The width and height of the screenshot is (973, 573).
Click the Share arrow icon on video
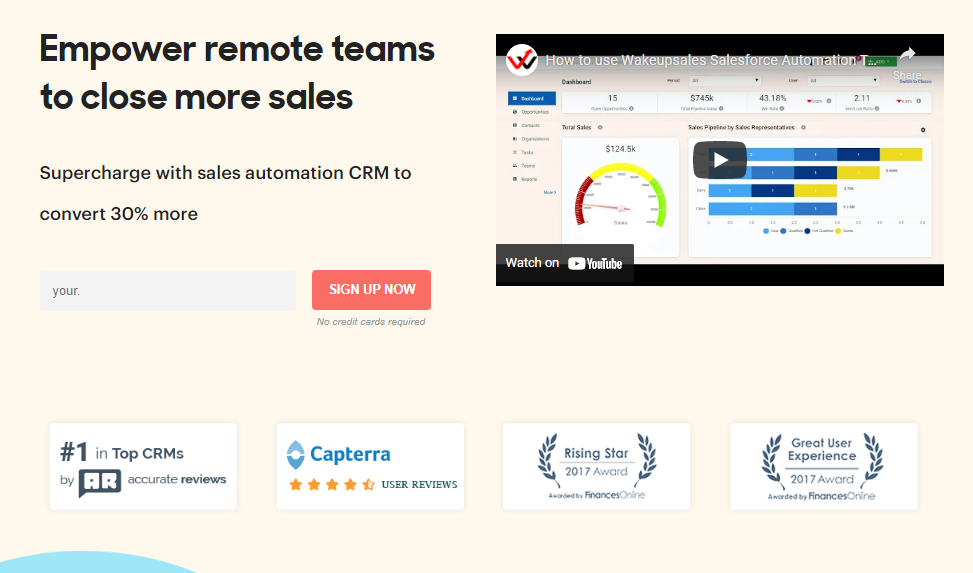907,55
